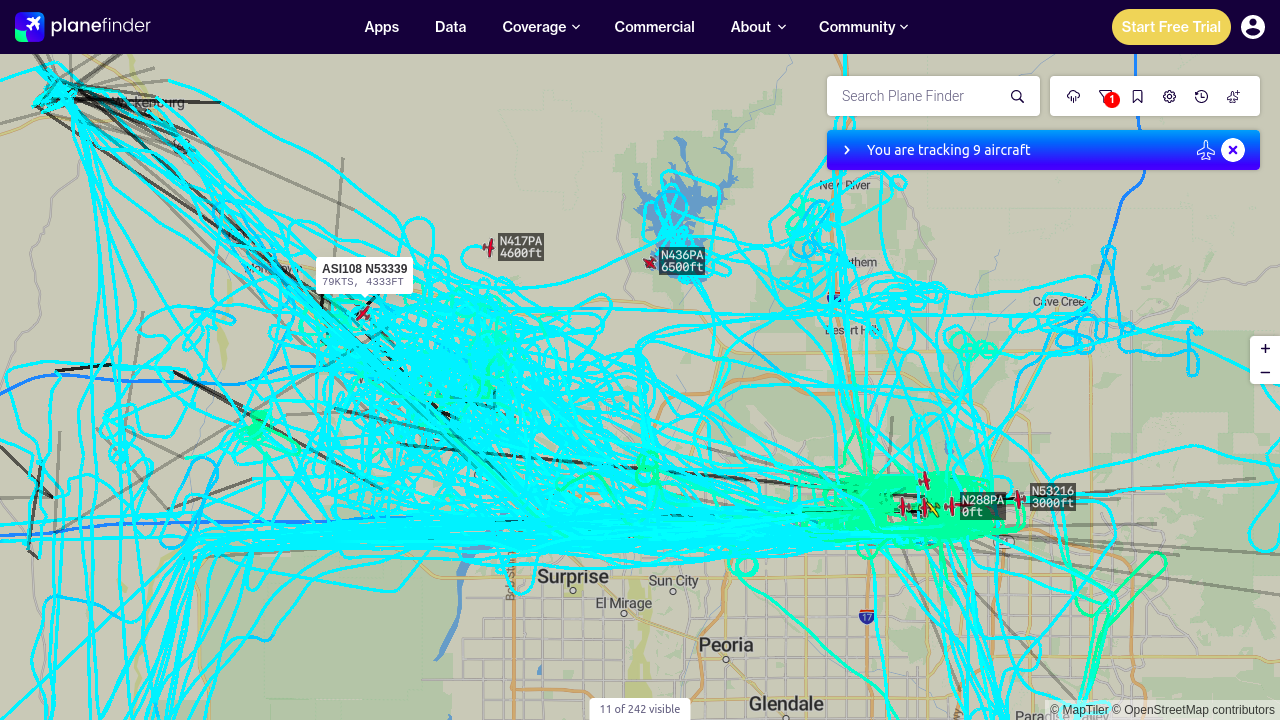Click 'You are tracking 9 aircraft' text

tap(949, 150)
